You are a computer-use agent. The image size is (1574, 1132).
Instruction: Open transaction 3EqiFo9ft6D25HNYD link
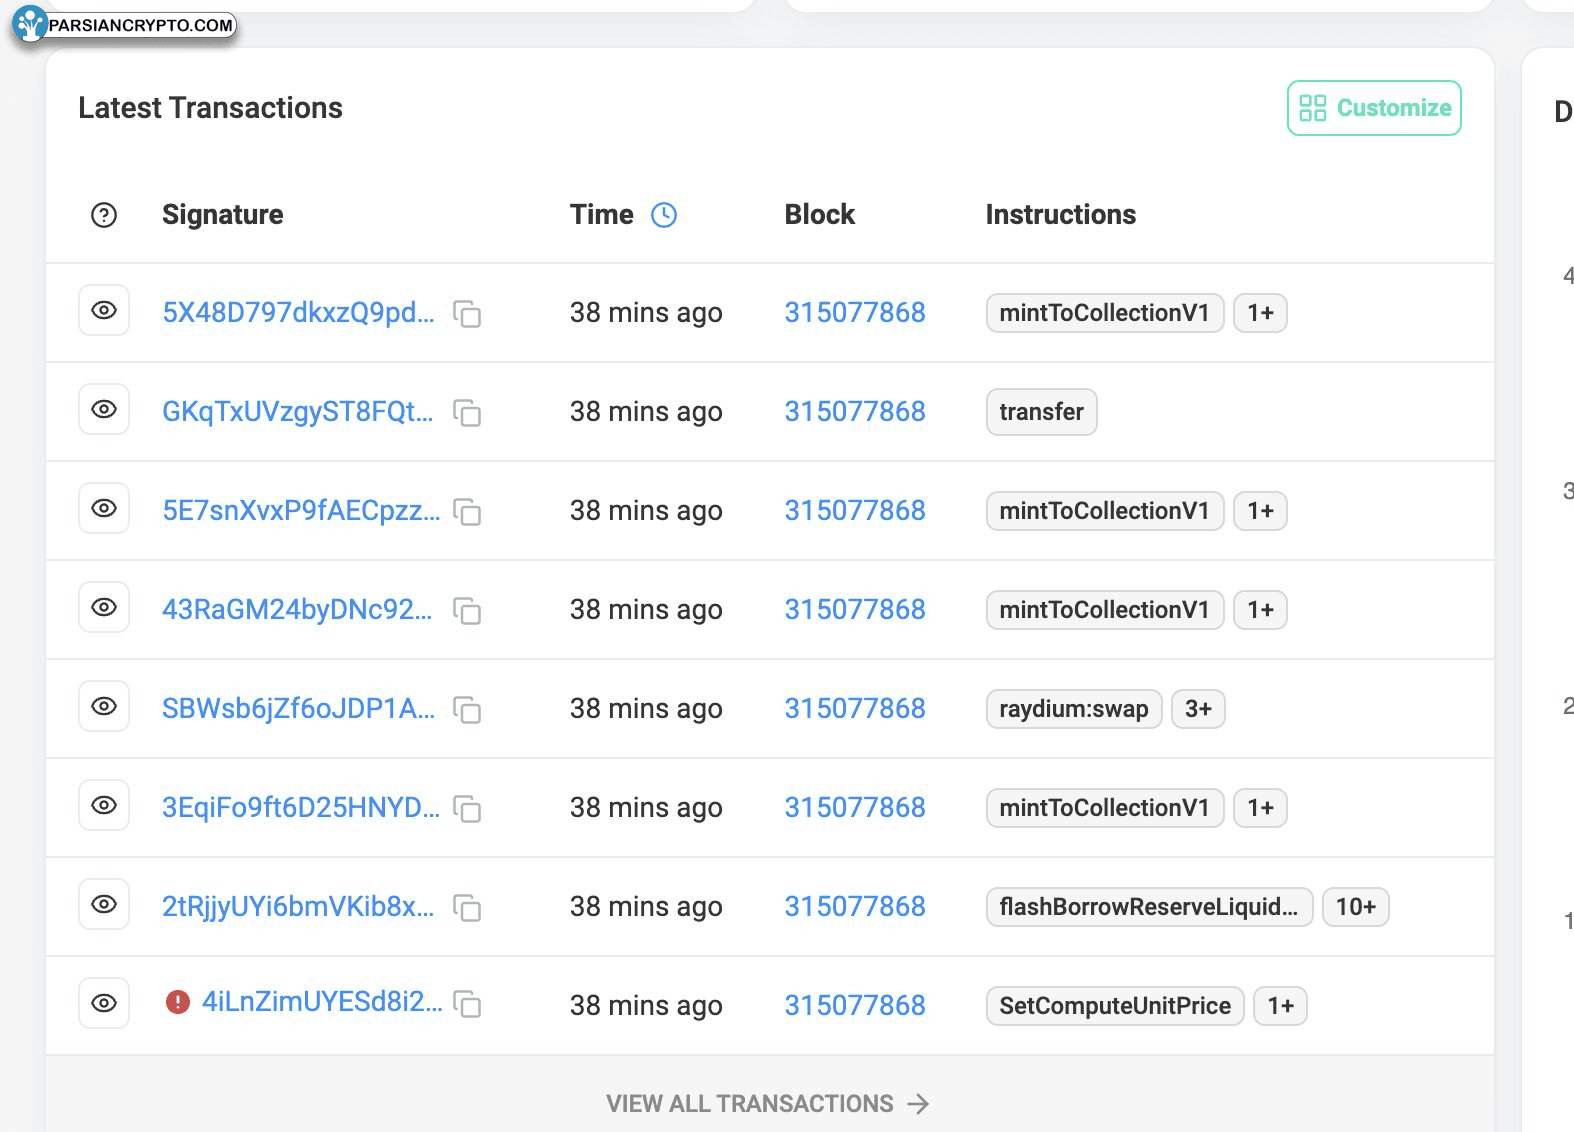(301, 807)
